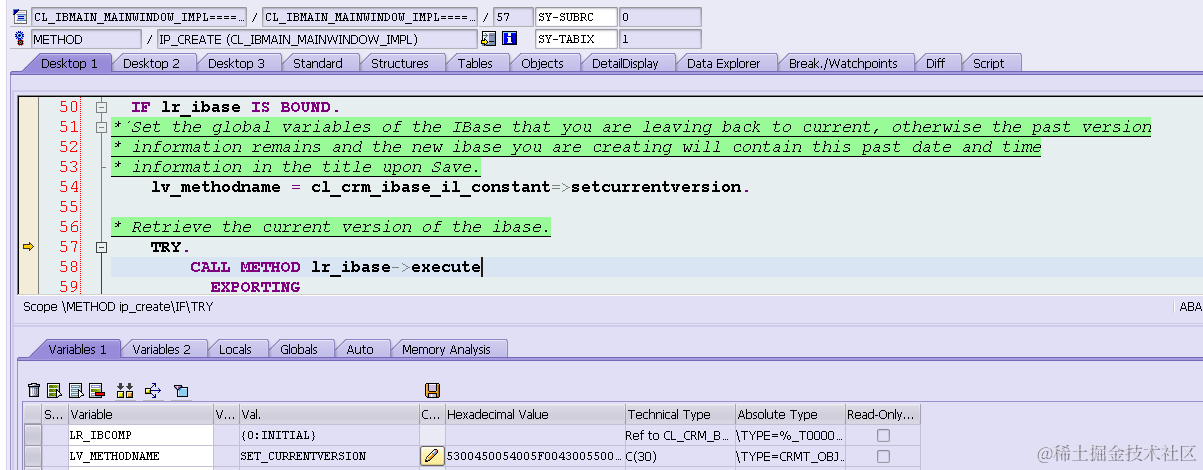
Task: Collapse the comment block at line 51
Action: pos(100,127)
